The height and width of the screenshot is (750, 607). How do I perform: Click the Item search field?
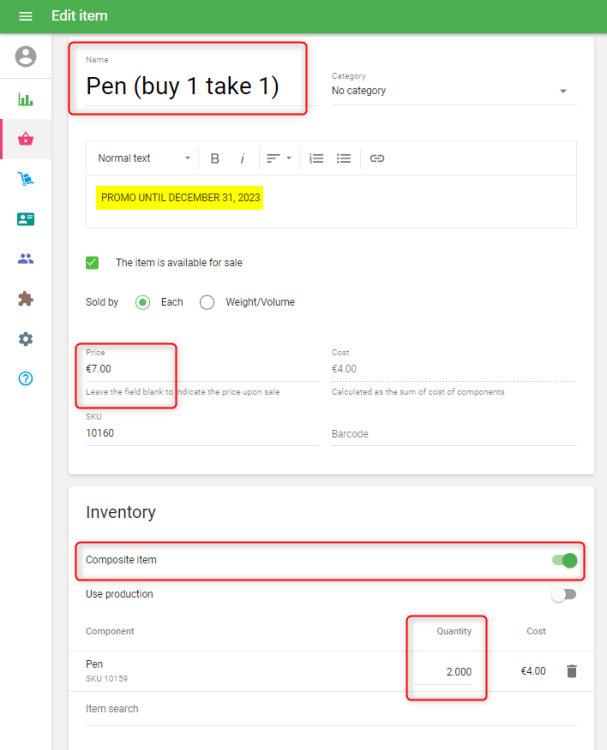330,709
